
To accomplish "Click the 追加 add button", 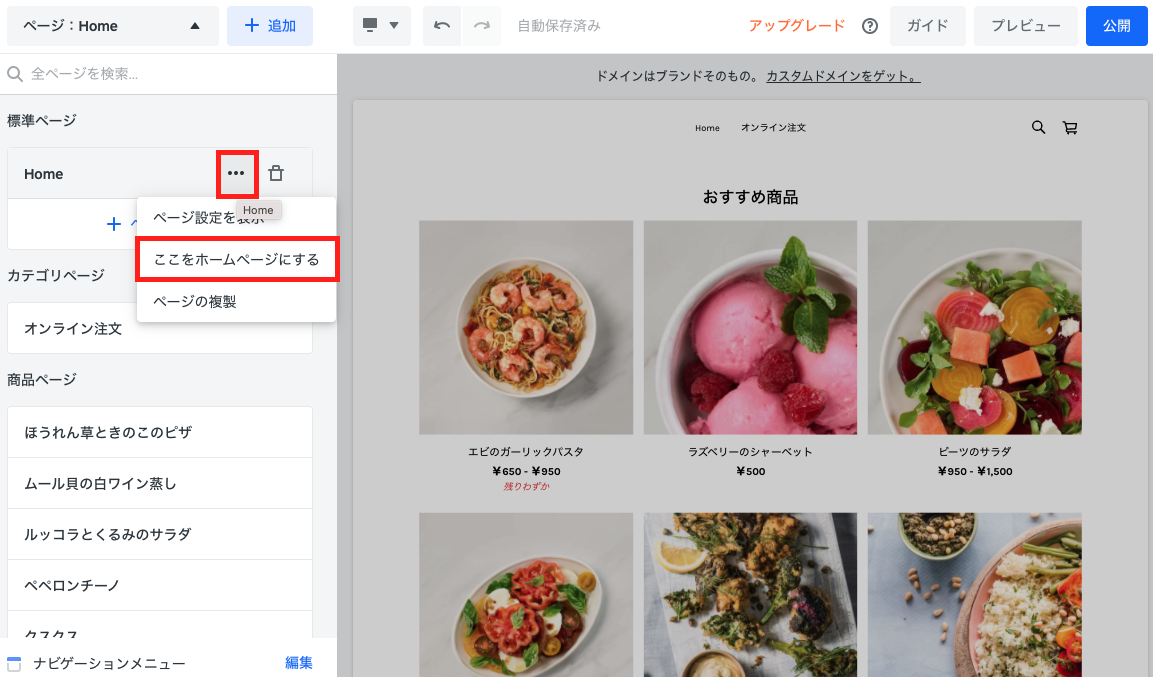I will coord(270,26).
